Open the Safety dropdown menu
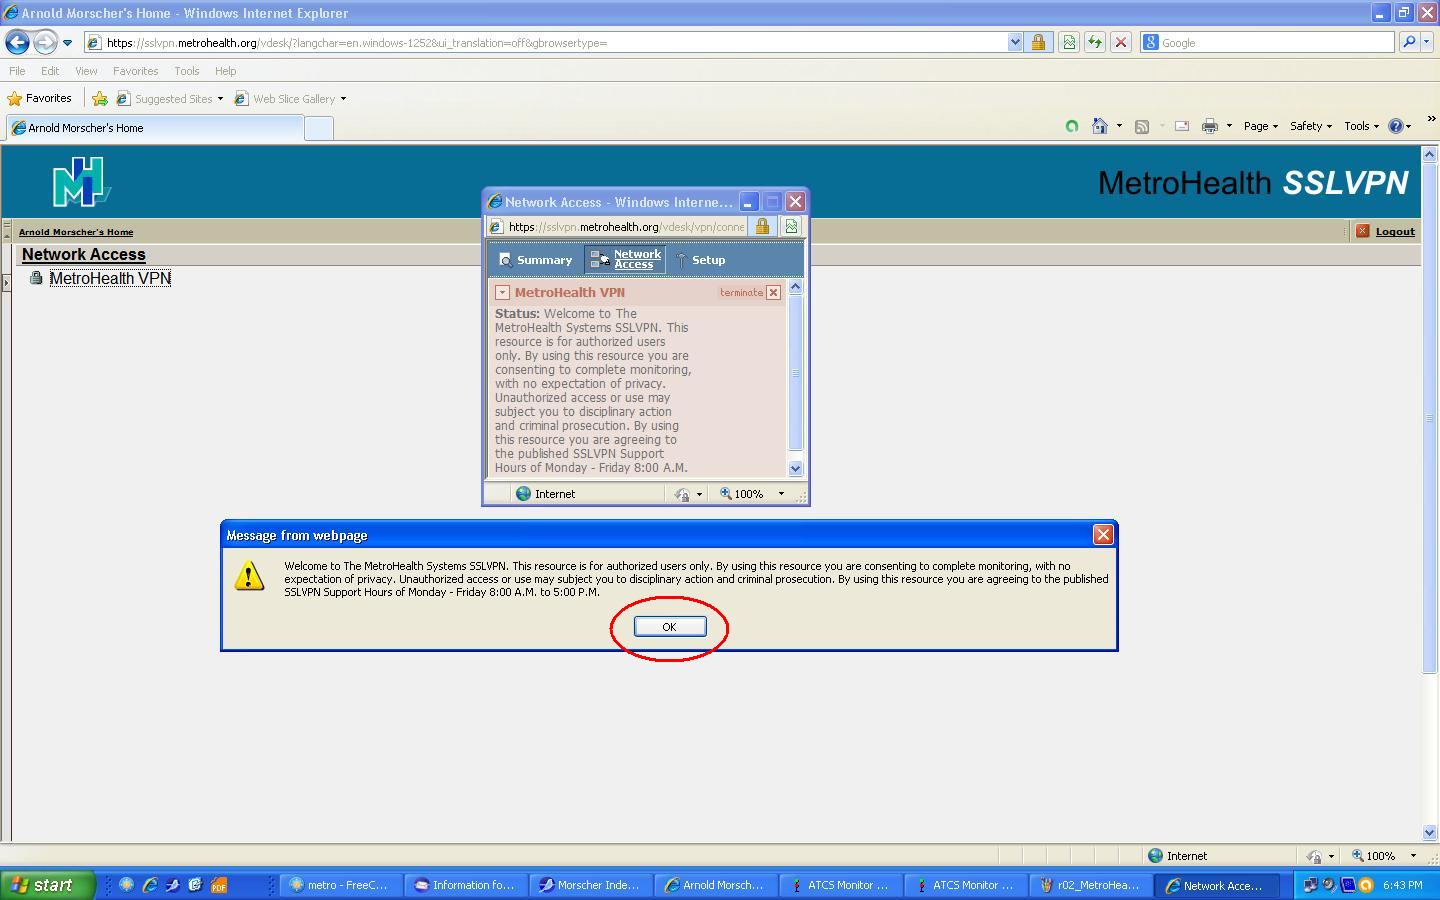The image size is (1440, 900). click(x=1310, y=126)
